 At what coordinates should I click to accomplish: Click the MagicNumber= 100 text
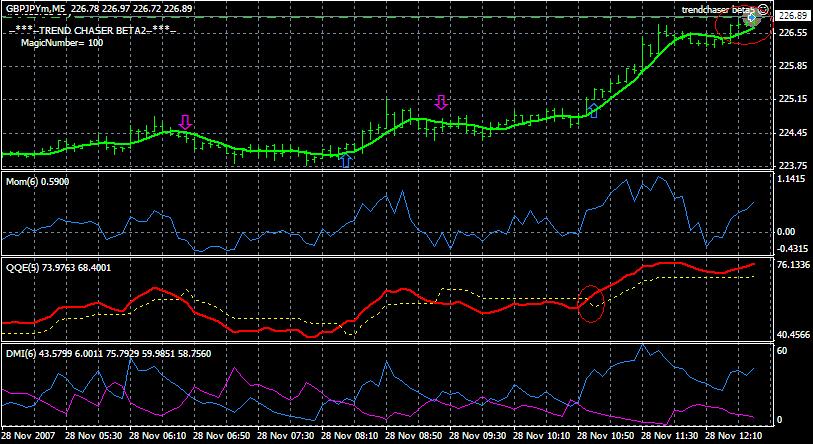62,43
